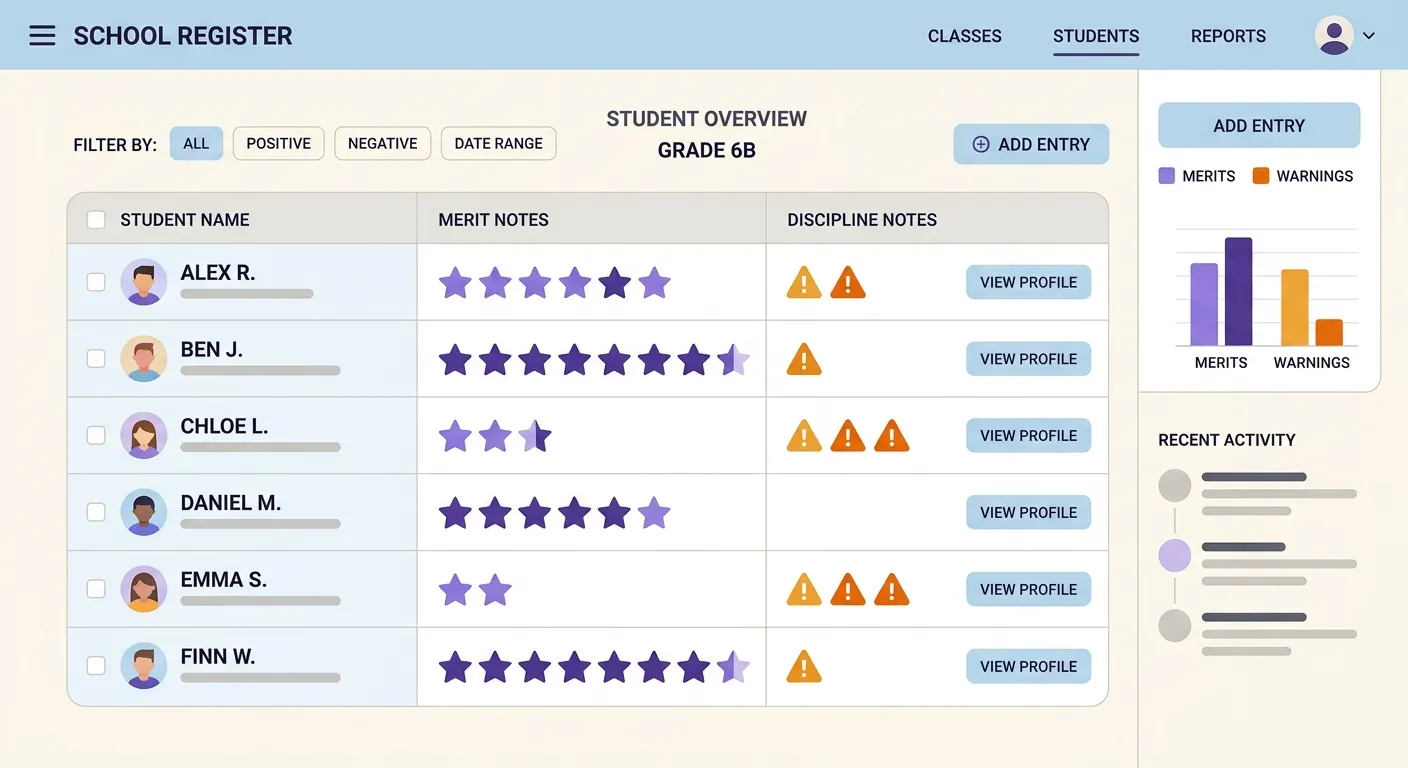Image resolution: width=1408 pixels, height=768 pixels.
Task: Click the orange Warnings legend swatch
Action: [1260, 176]
